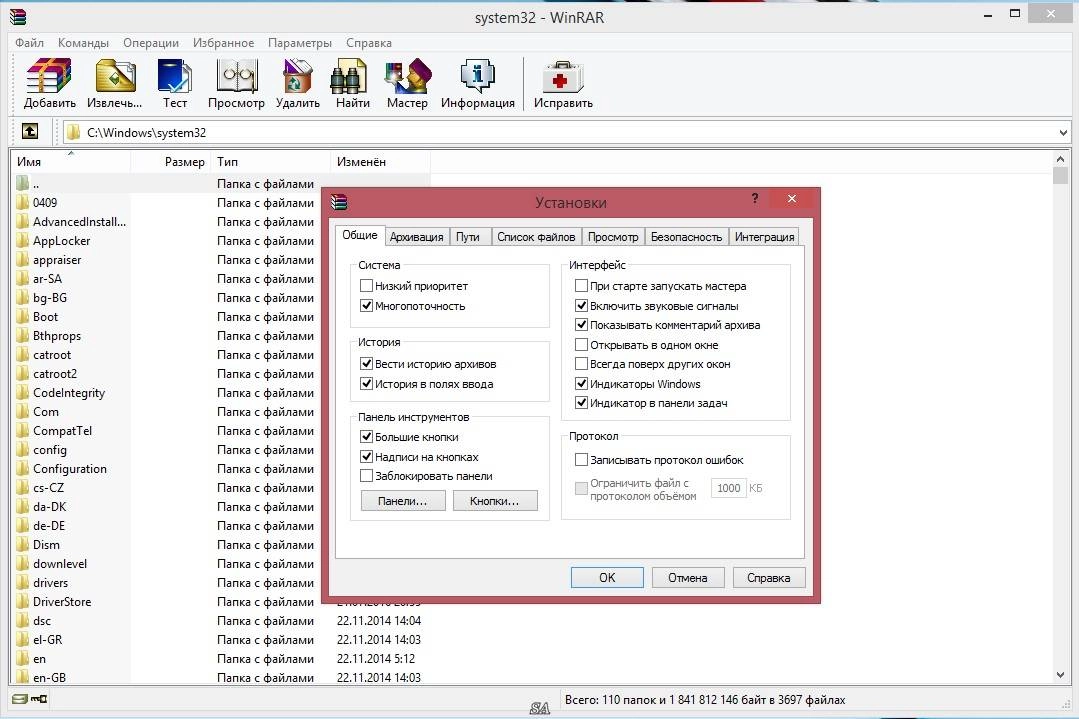Toggle the История в полях ввода checkbox
Viewport: 1079px width, 719px height.
[x=366, y=383]
